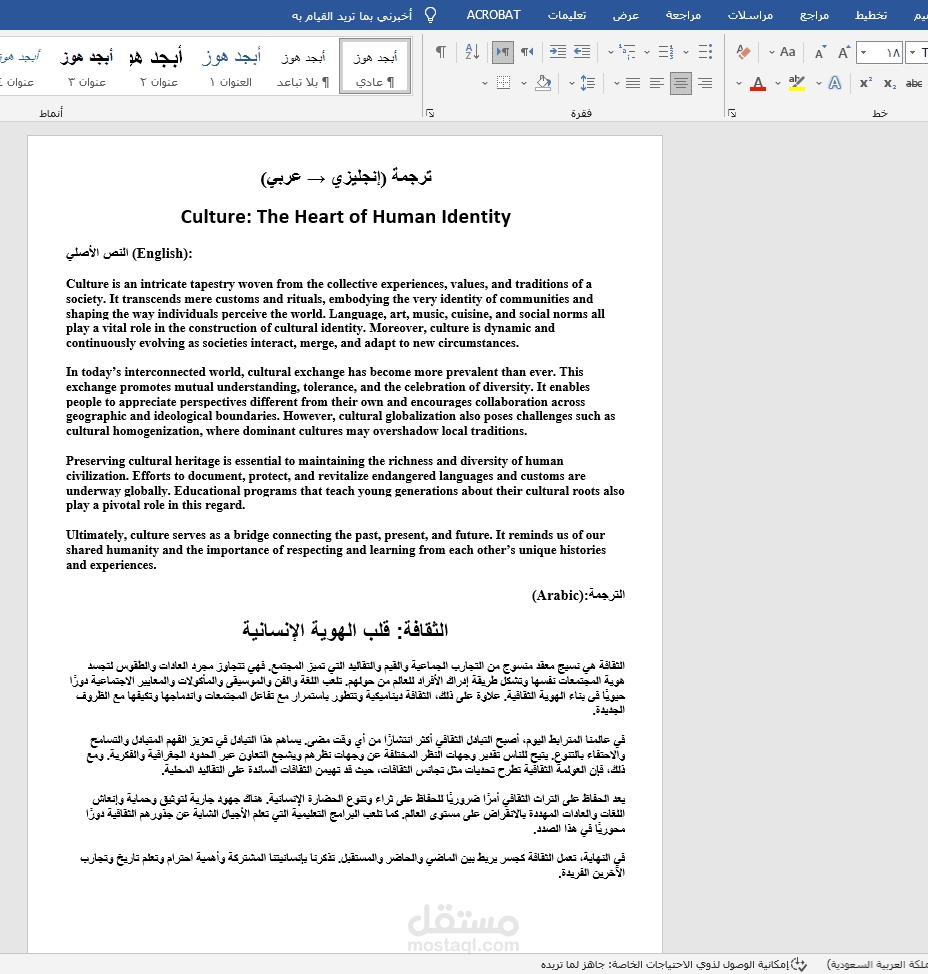Click the Text Effects outlined A icon
The image size is (928, 974).
(835, 83)
